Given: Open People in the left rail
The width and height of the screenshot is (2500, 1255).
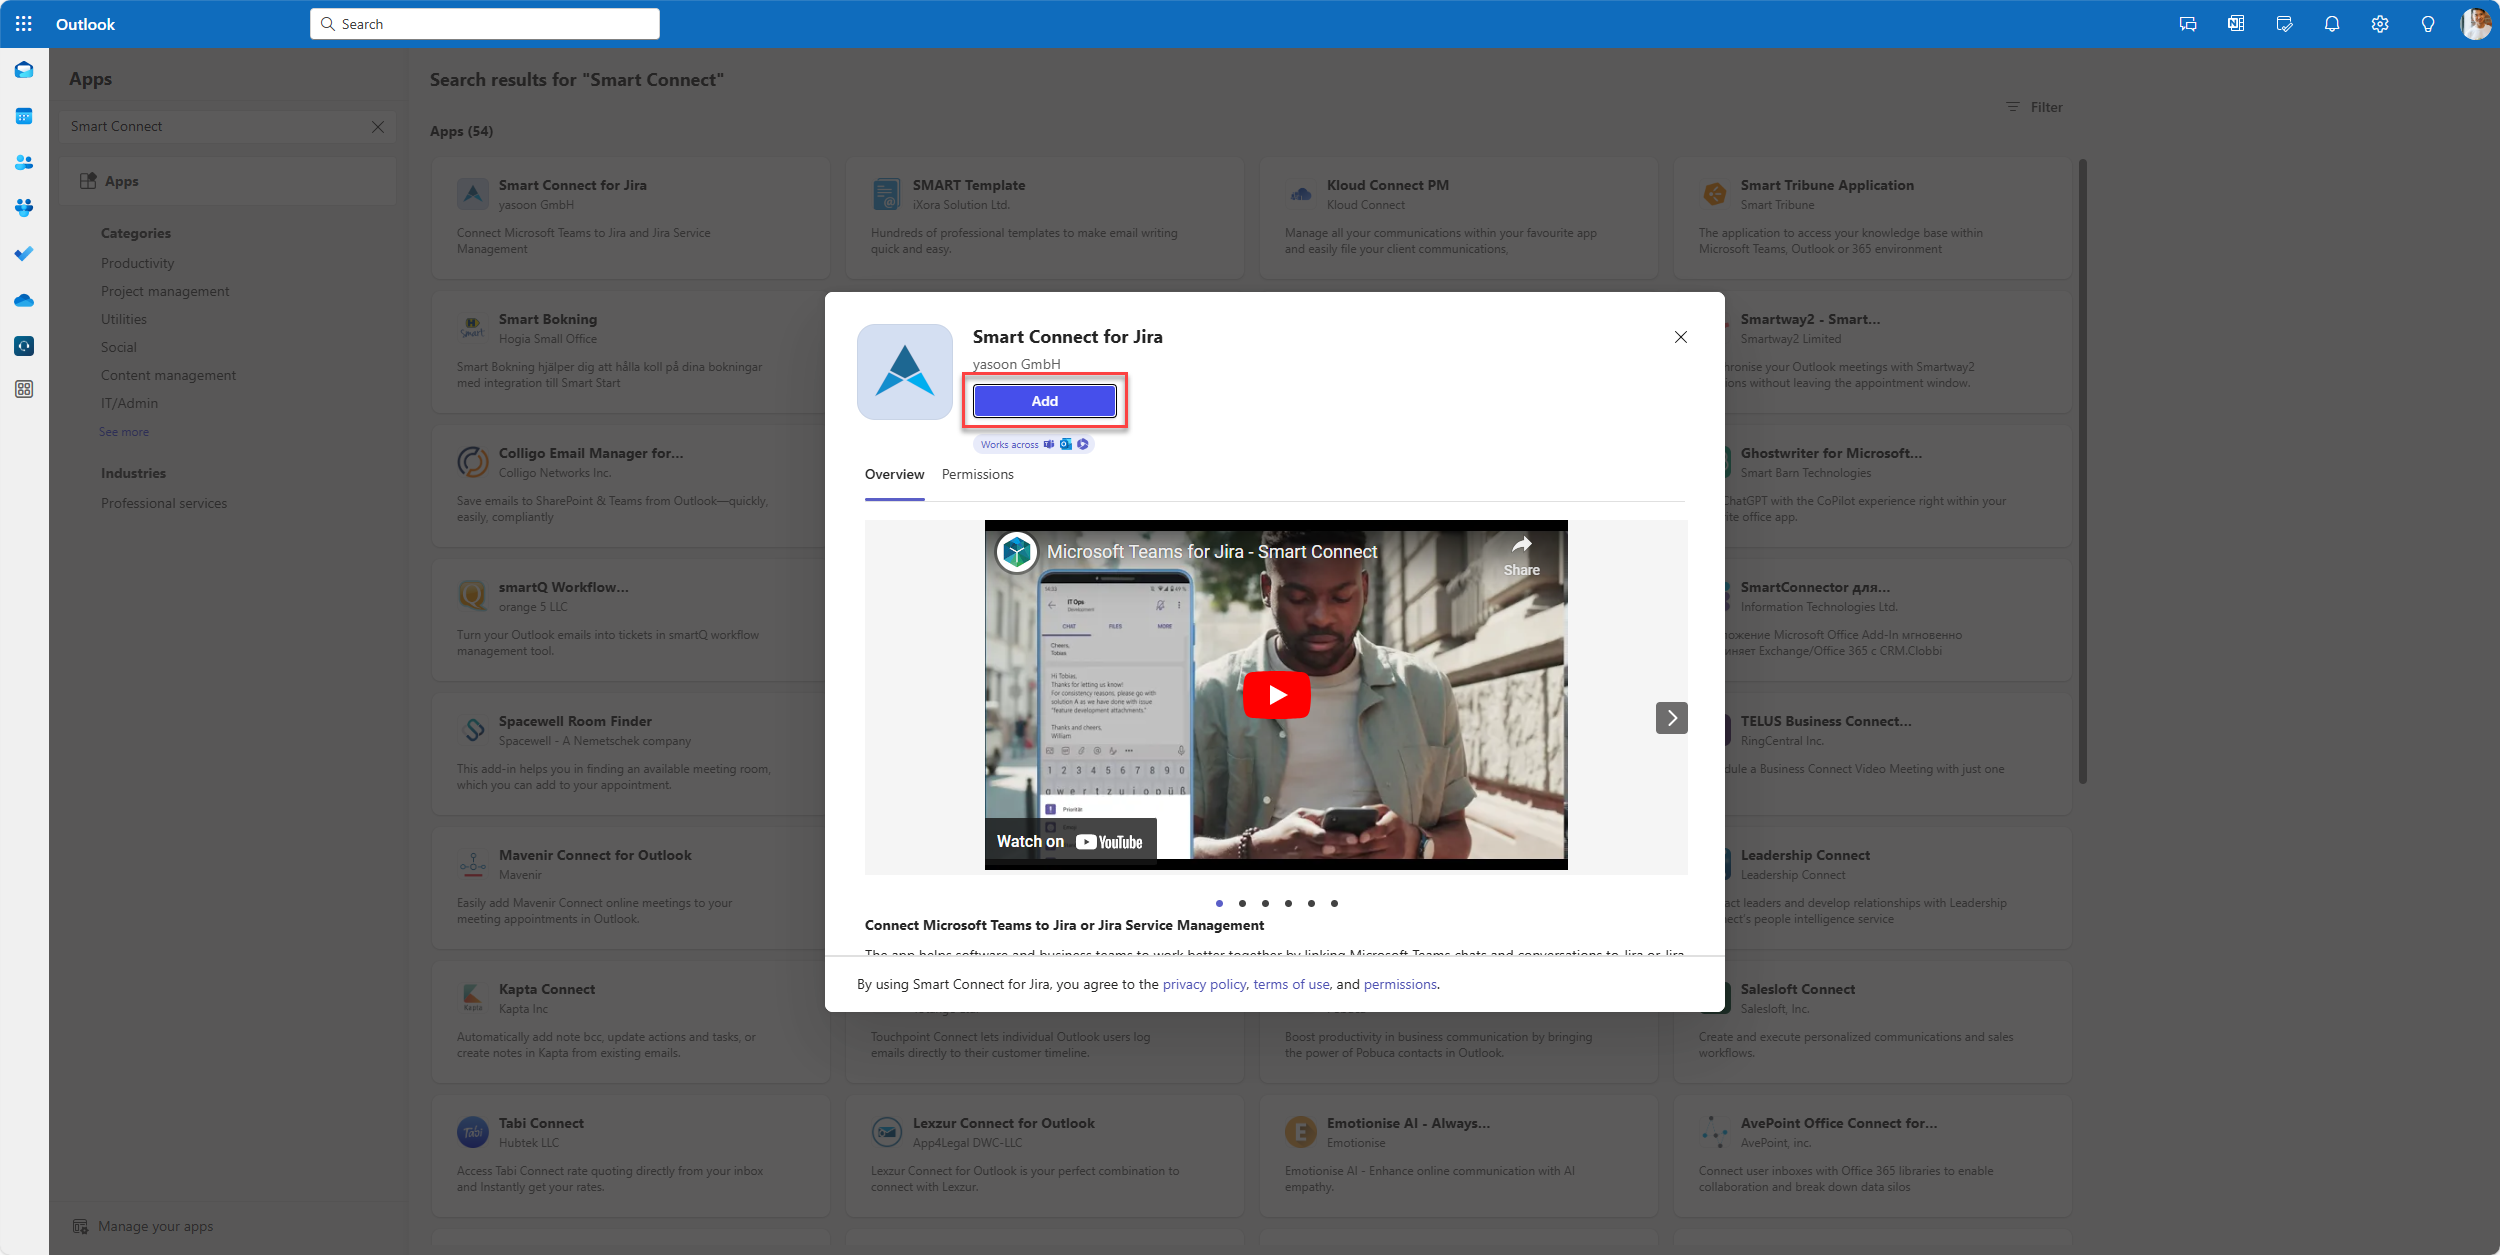Looking at the screenshot, I should (24, 162).
